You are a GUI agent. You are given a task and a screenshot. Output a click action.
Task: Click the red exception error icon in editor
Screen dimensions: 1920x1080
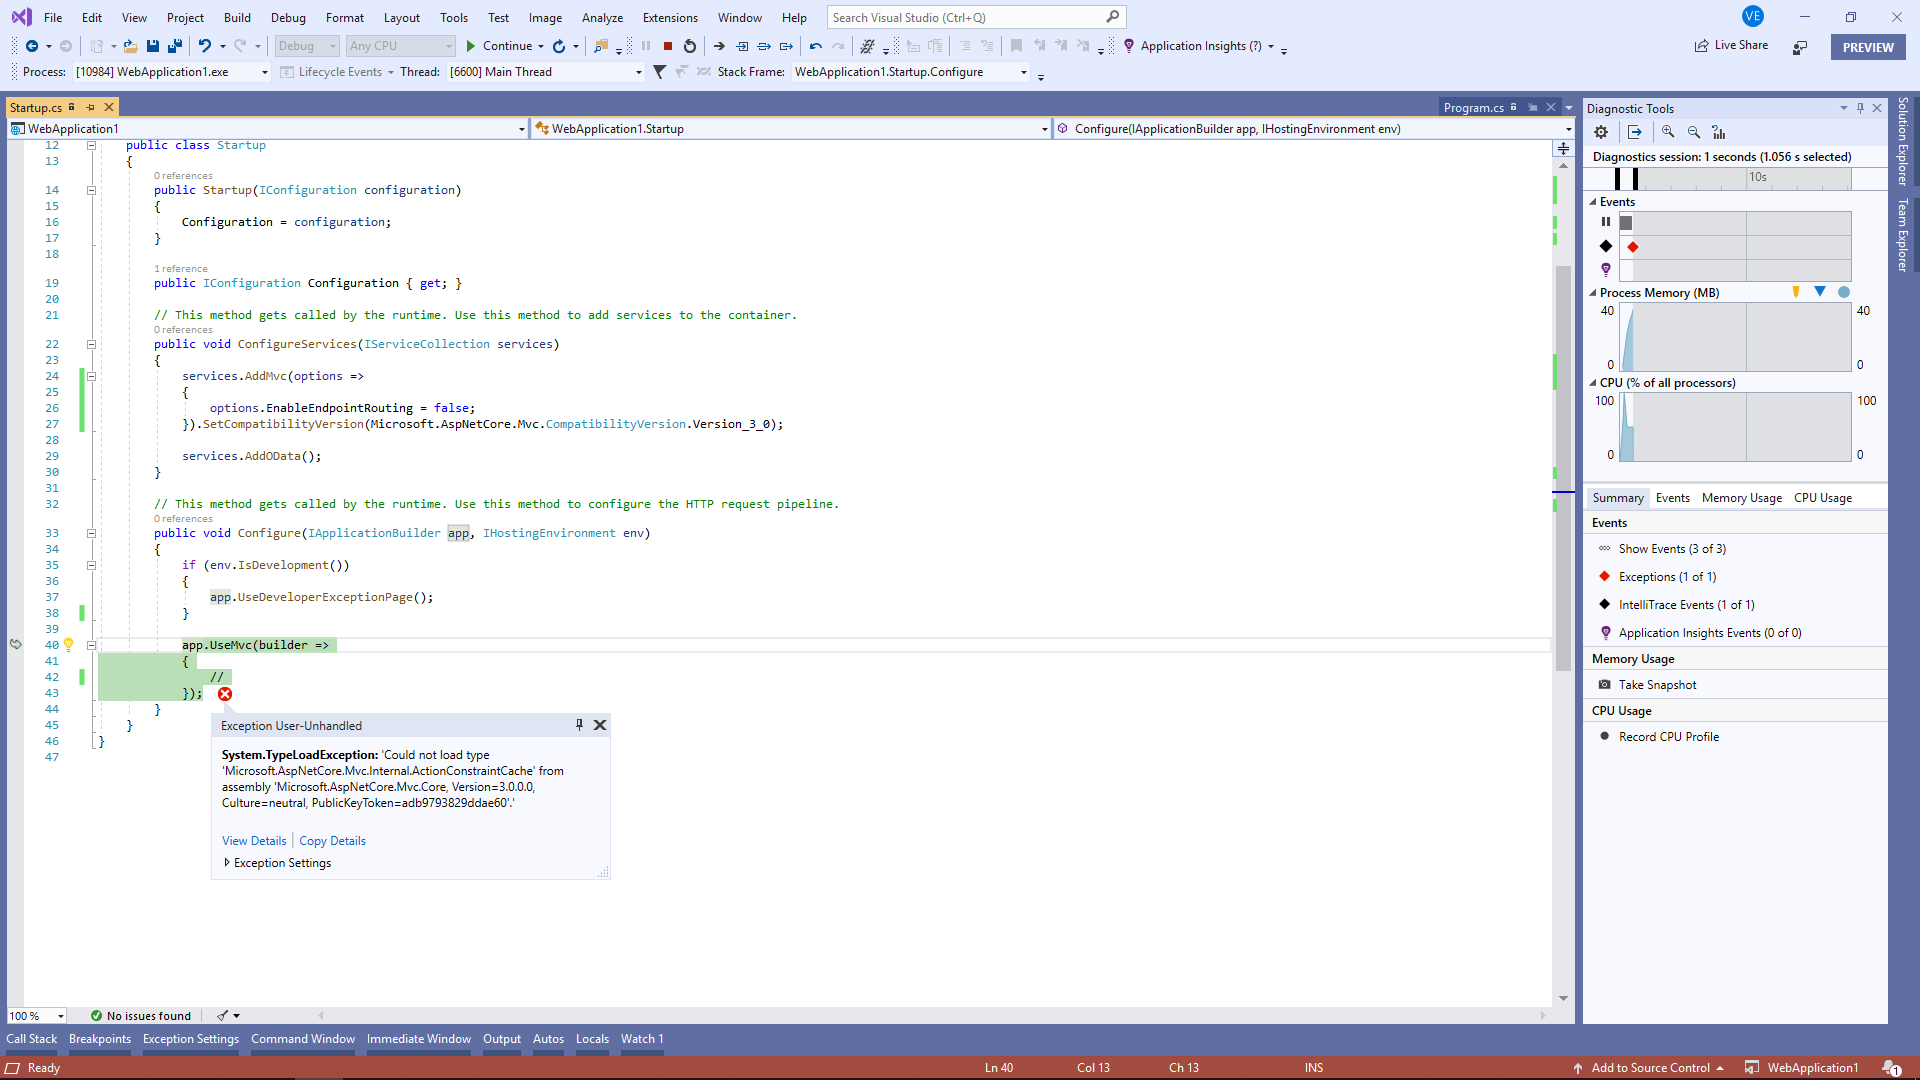[225, 694]
